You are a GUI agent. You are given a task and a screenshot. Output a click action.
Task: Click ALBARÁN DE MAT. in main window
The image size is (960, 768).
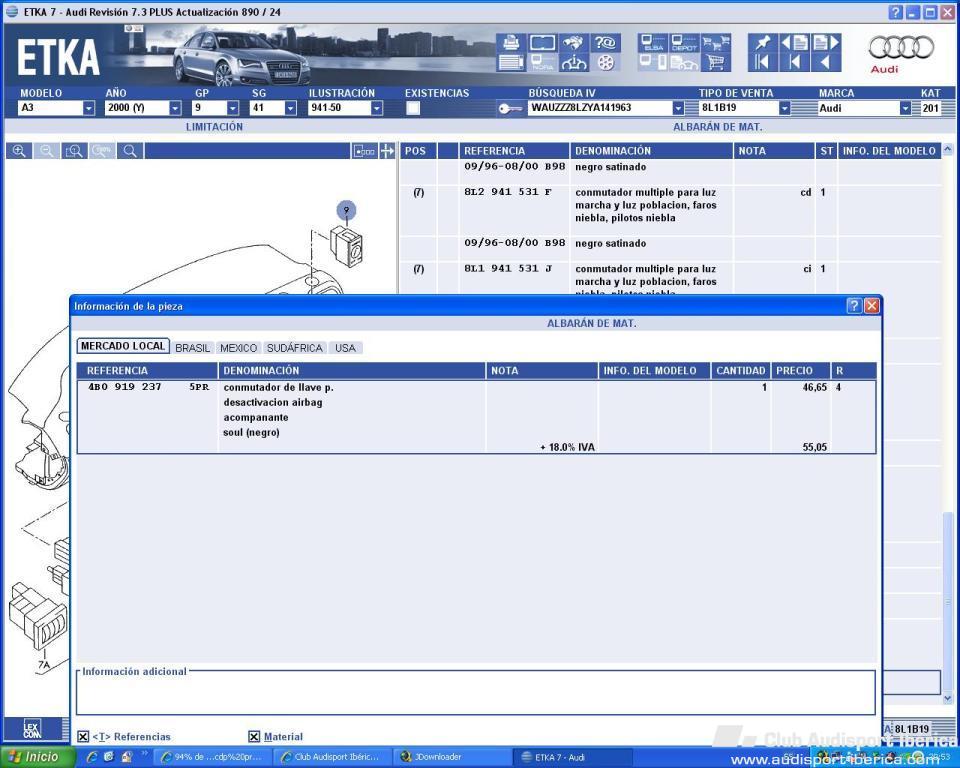(x=718, y=127)
